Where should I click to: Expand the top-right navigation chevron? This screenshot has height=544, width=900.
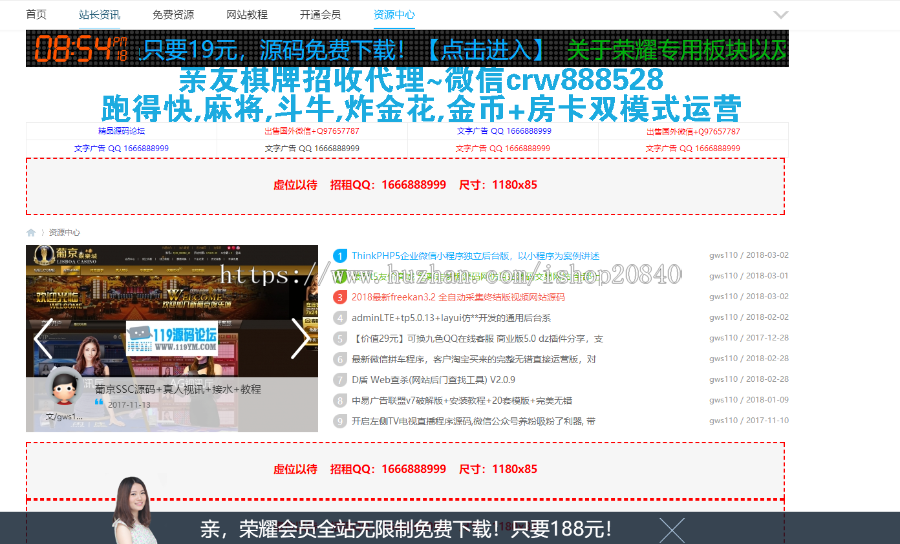point(781,15)
